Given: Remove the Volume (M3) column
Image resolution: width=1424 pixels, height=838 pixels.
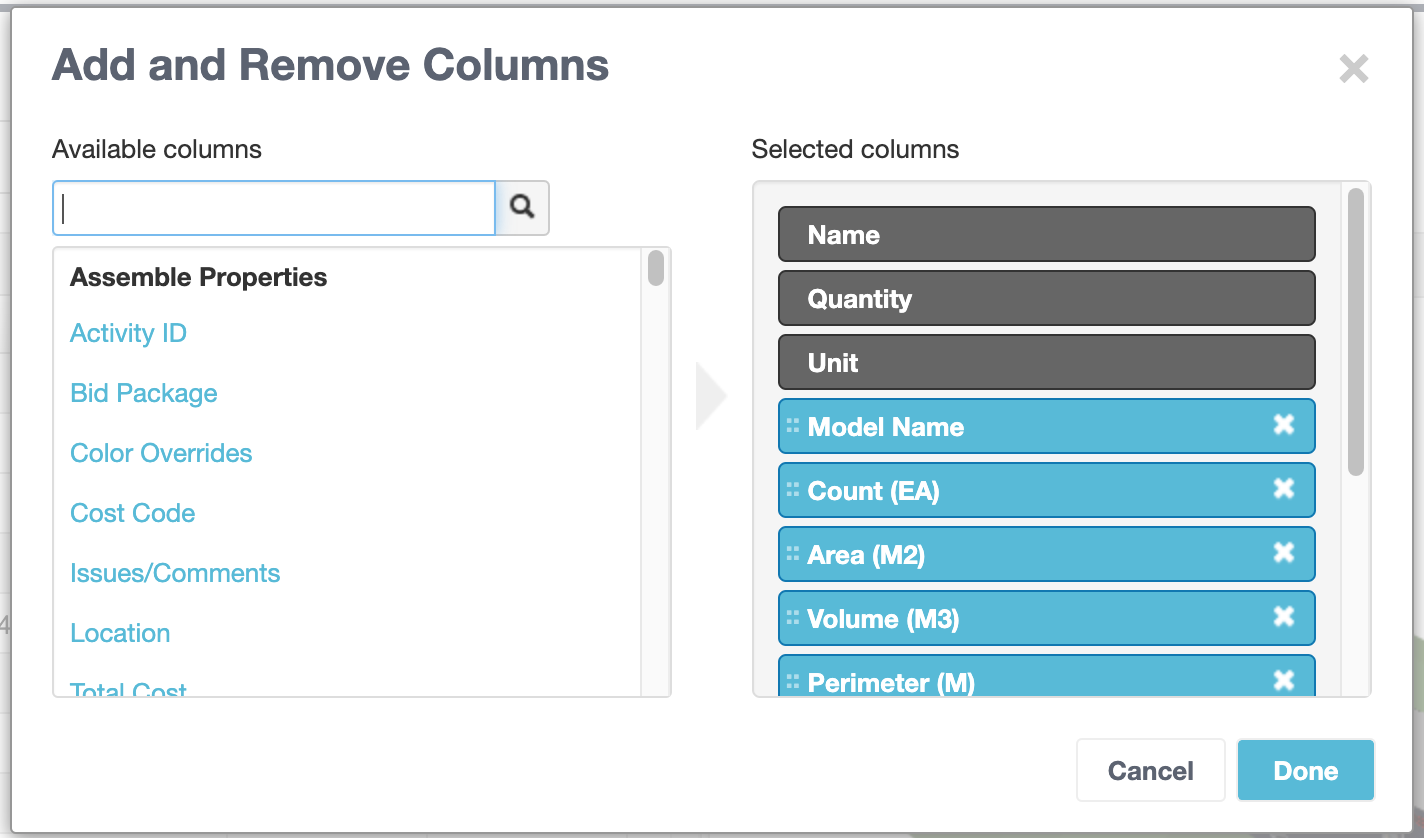Looking at the screenshot, I should tap(1285, 618).
